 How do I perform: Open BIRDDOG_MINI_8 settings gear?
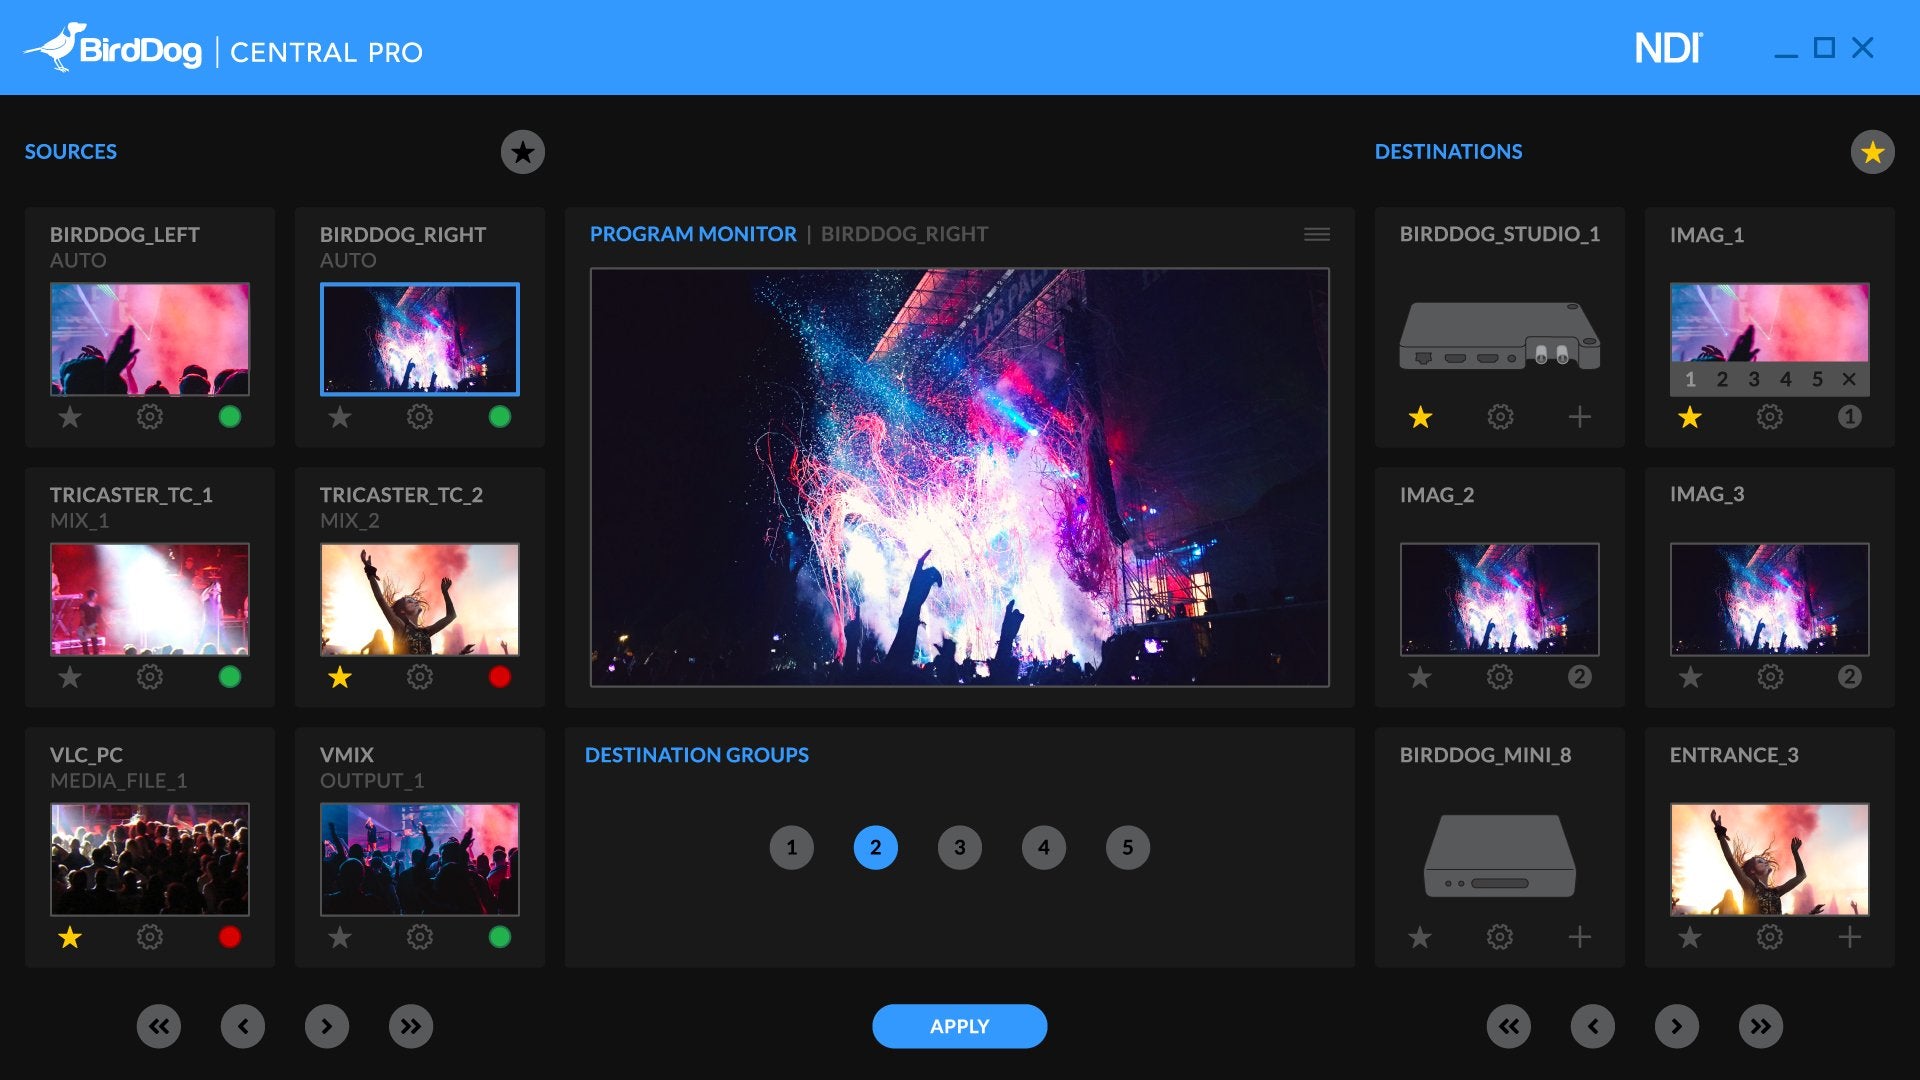(1500, 937)
